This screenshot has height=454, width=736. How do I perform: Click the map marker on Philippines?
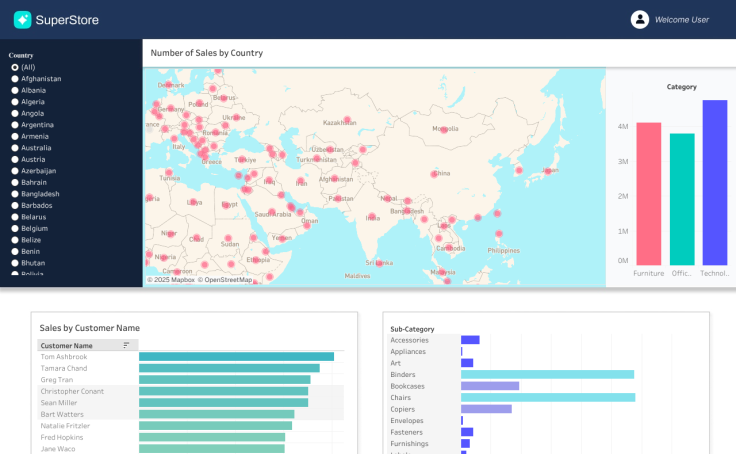point(498,234)
